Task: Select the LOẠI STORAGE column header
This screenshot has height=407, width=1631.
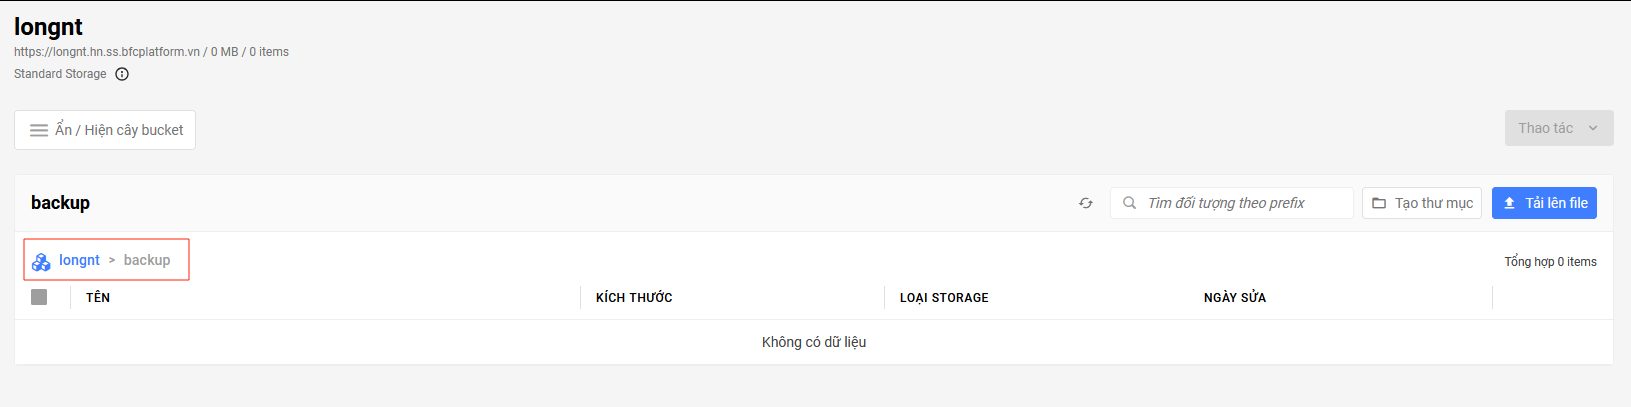Action: pyautogui.click(x=944, y=297)
